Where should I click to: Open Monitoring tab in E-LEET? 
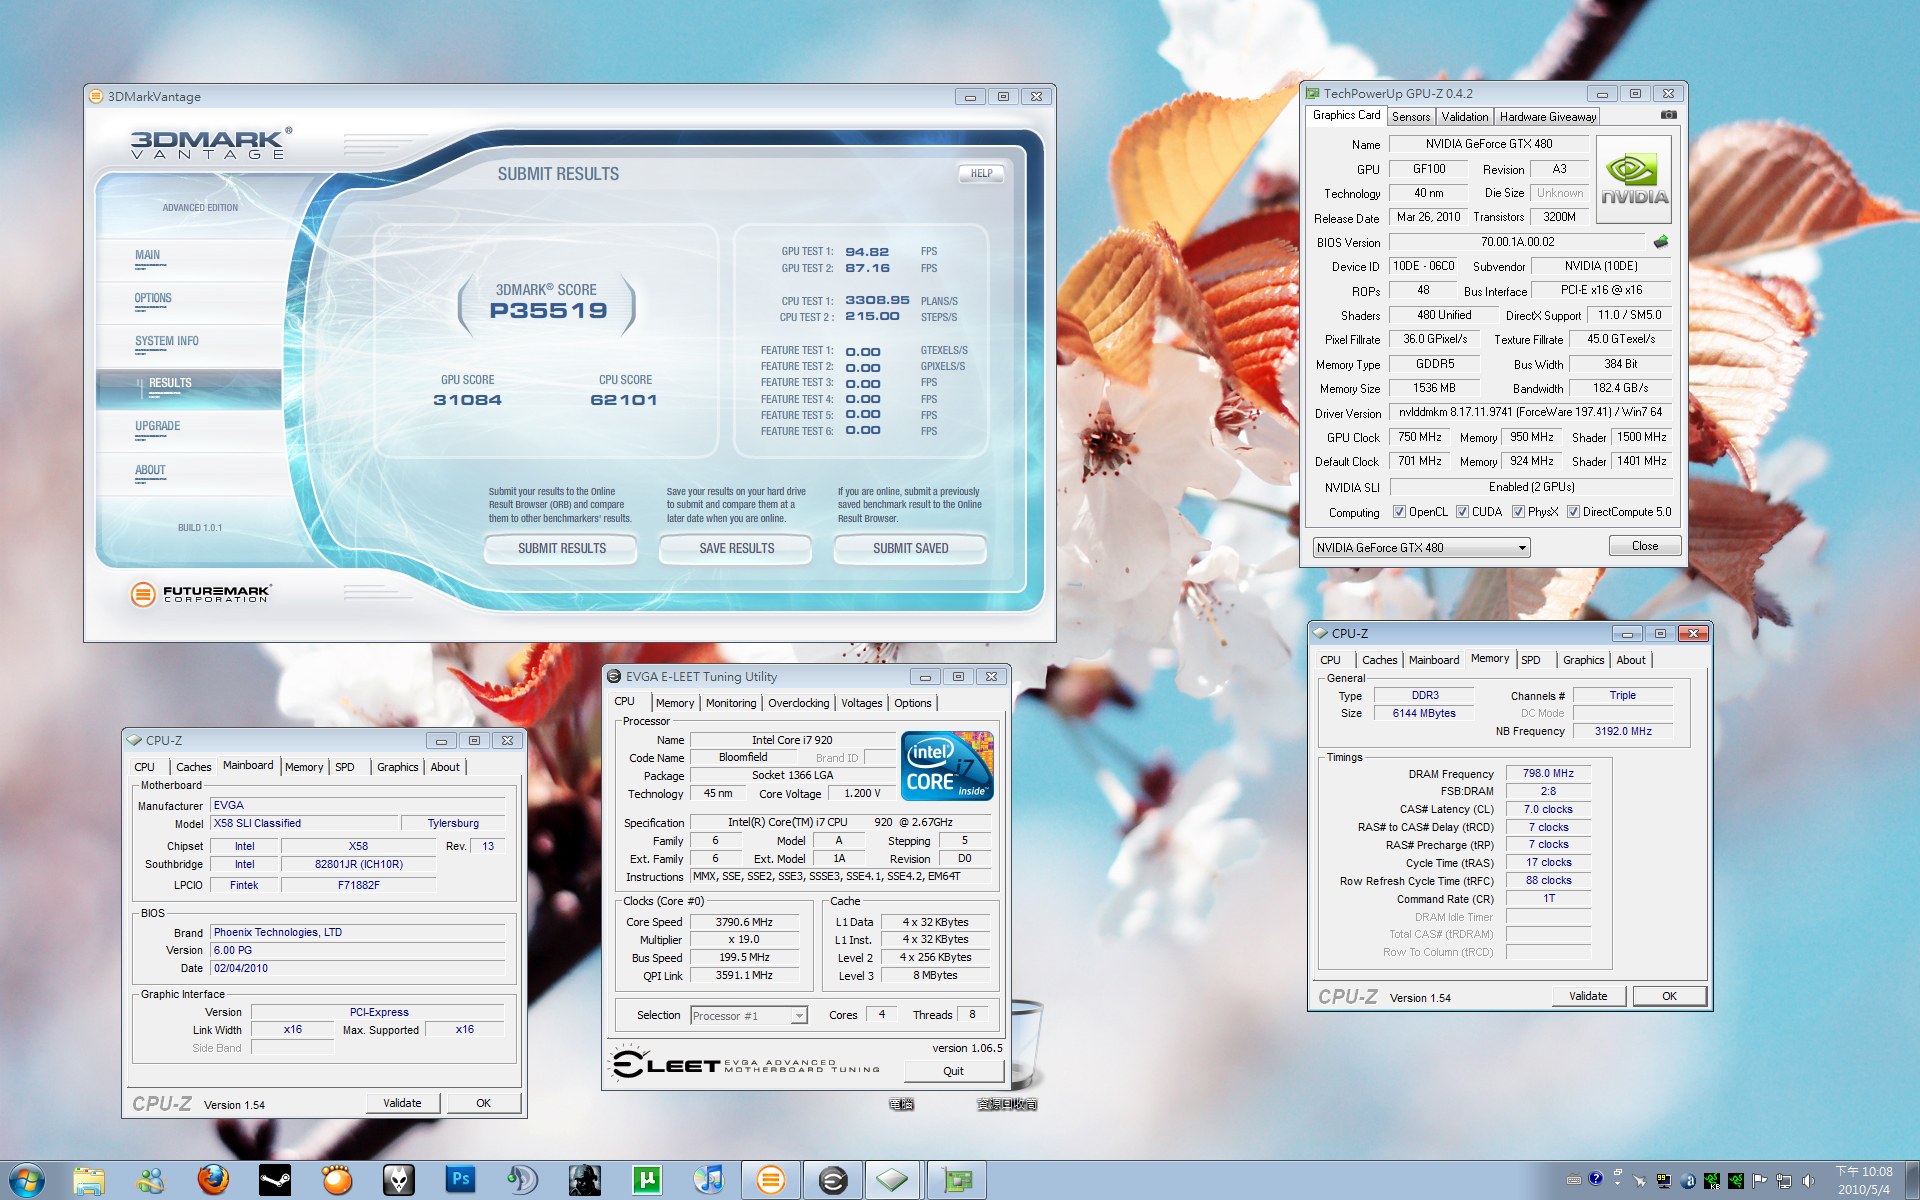pos(731,703)
